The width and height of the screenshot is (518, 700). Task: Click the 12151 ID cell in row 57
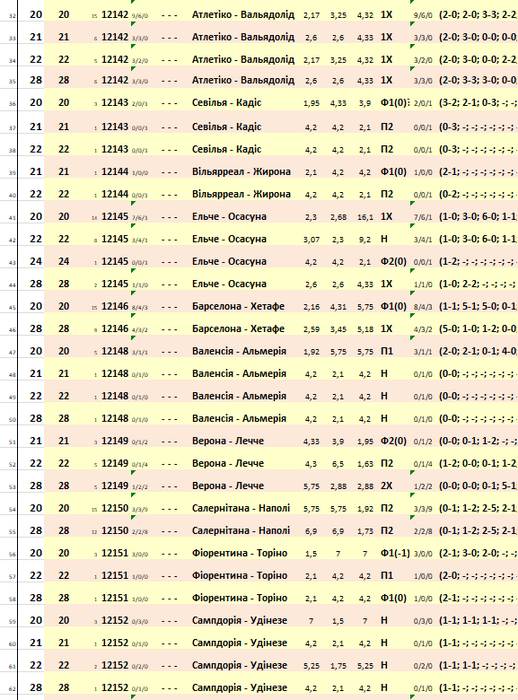[115, 575]
